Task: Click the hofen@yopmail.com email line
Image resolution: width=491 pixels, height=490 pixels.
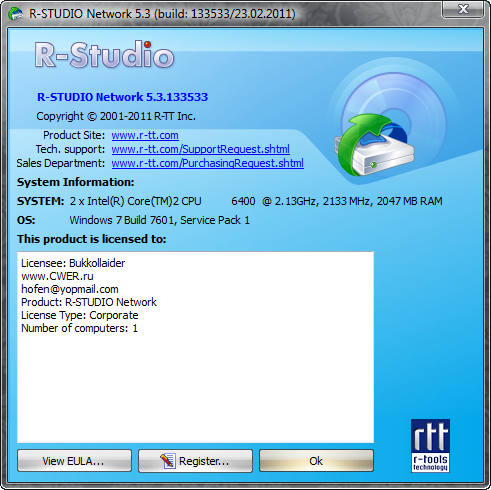Action: (70, 289)
